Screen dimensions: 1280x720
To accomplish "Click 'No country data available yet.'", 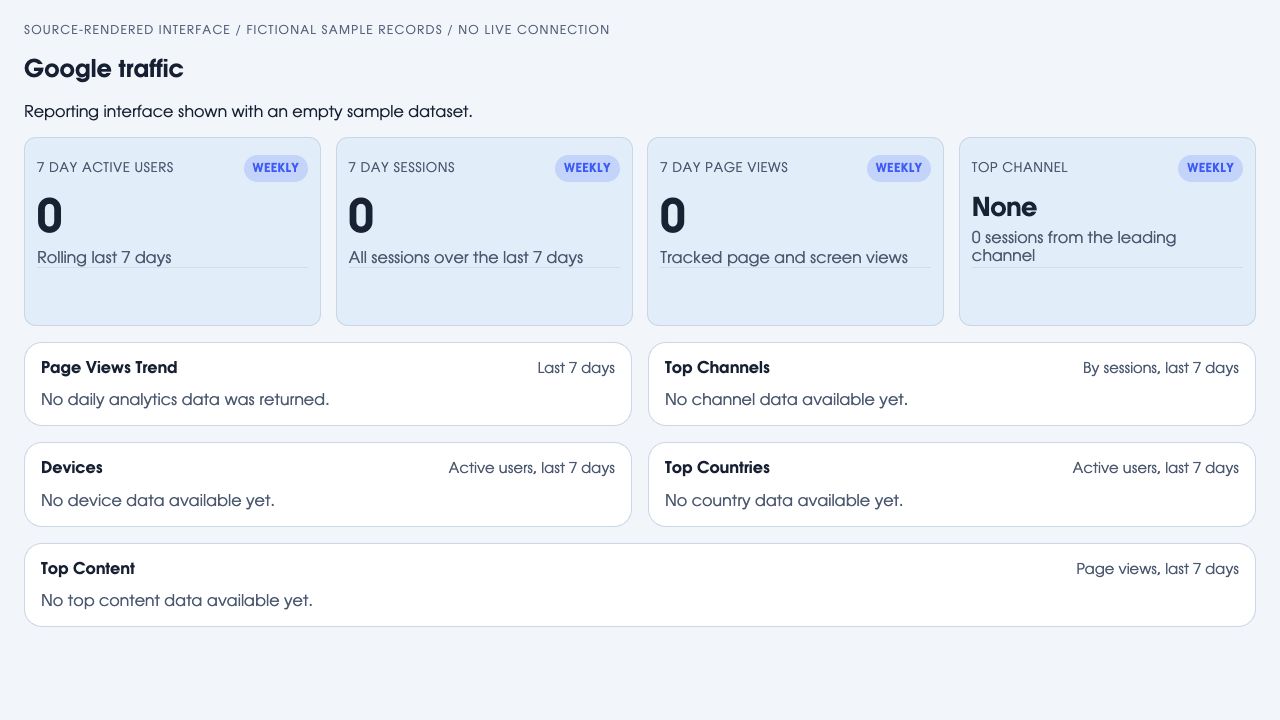I will [x=784, y=500].
